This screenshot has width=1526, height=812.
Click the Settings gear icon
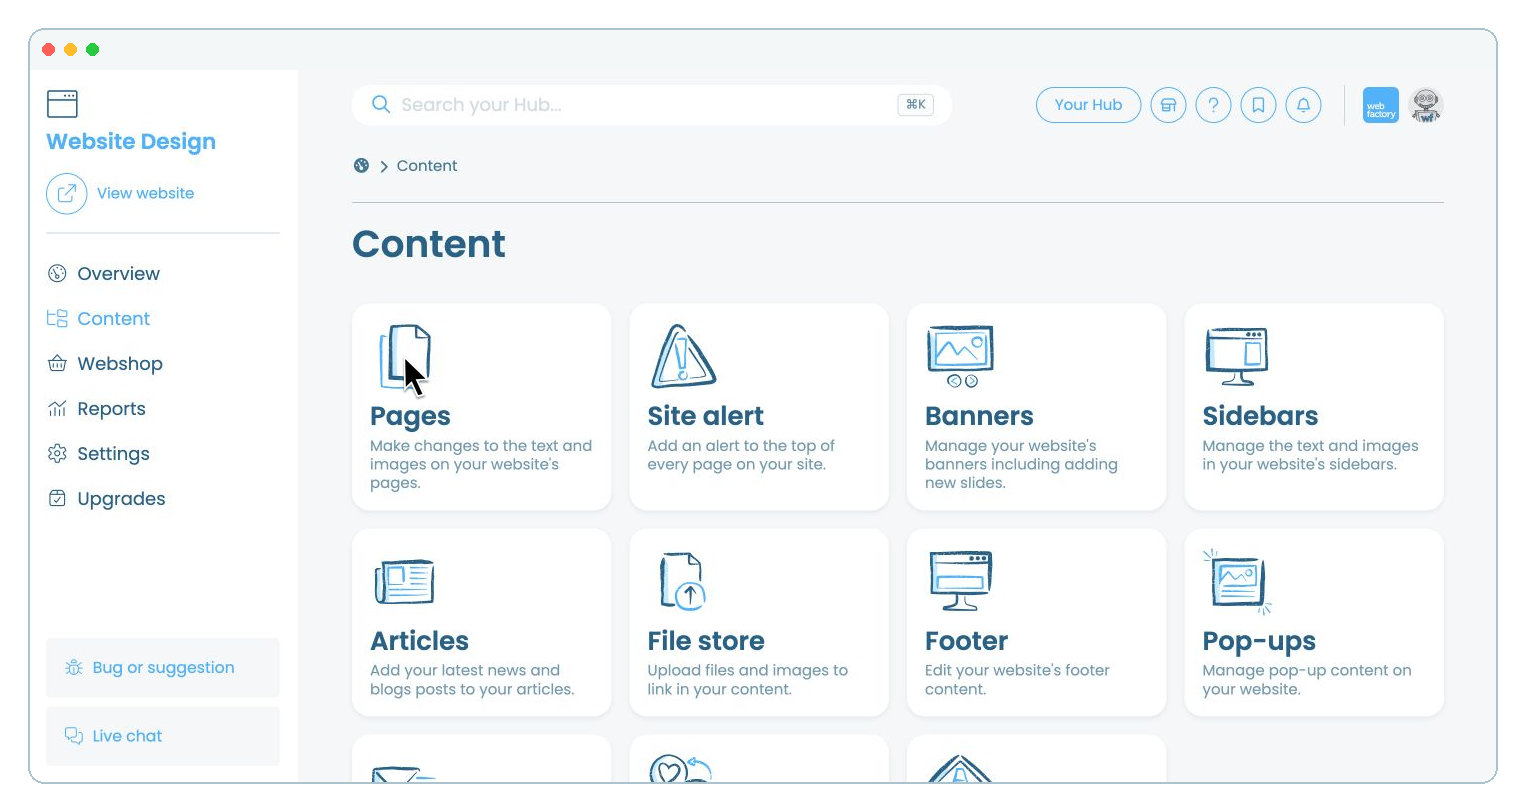pyautogui.click(x=57, y=454)
